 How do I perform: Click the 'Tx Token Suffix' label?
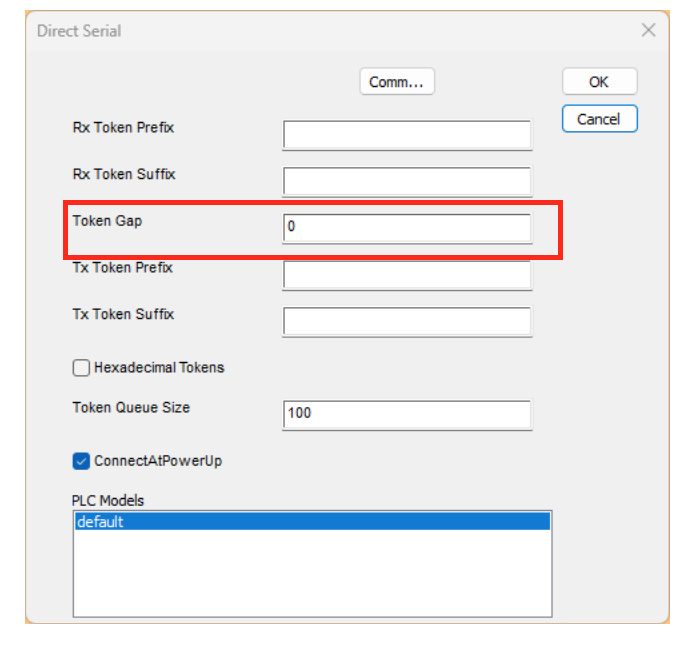coord(123,314)
